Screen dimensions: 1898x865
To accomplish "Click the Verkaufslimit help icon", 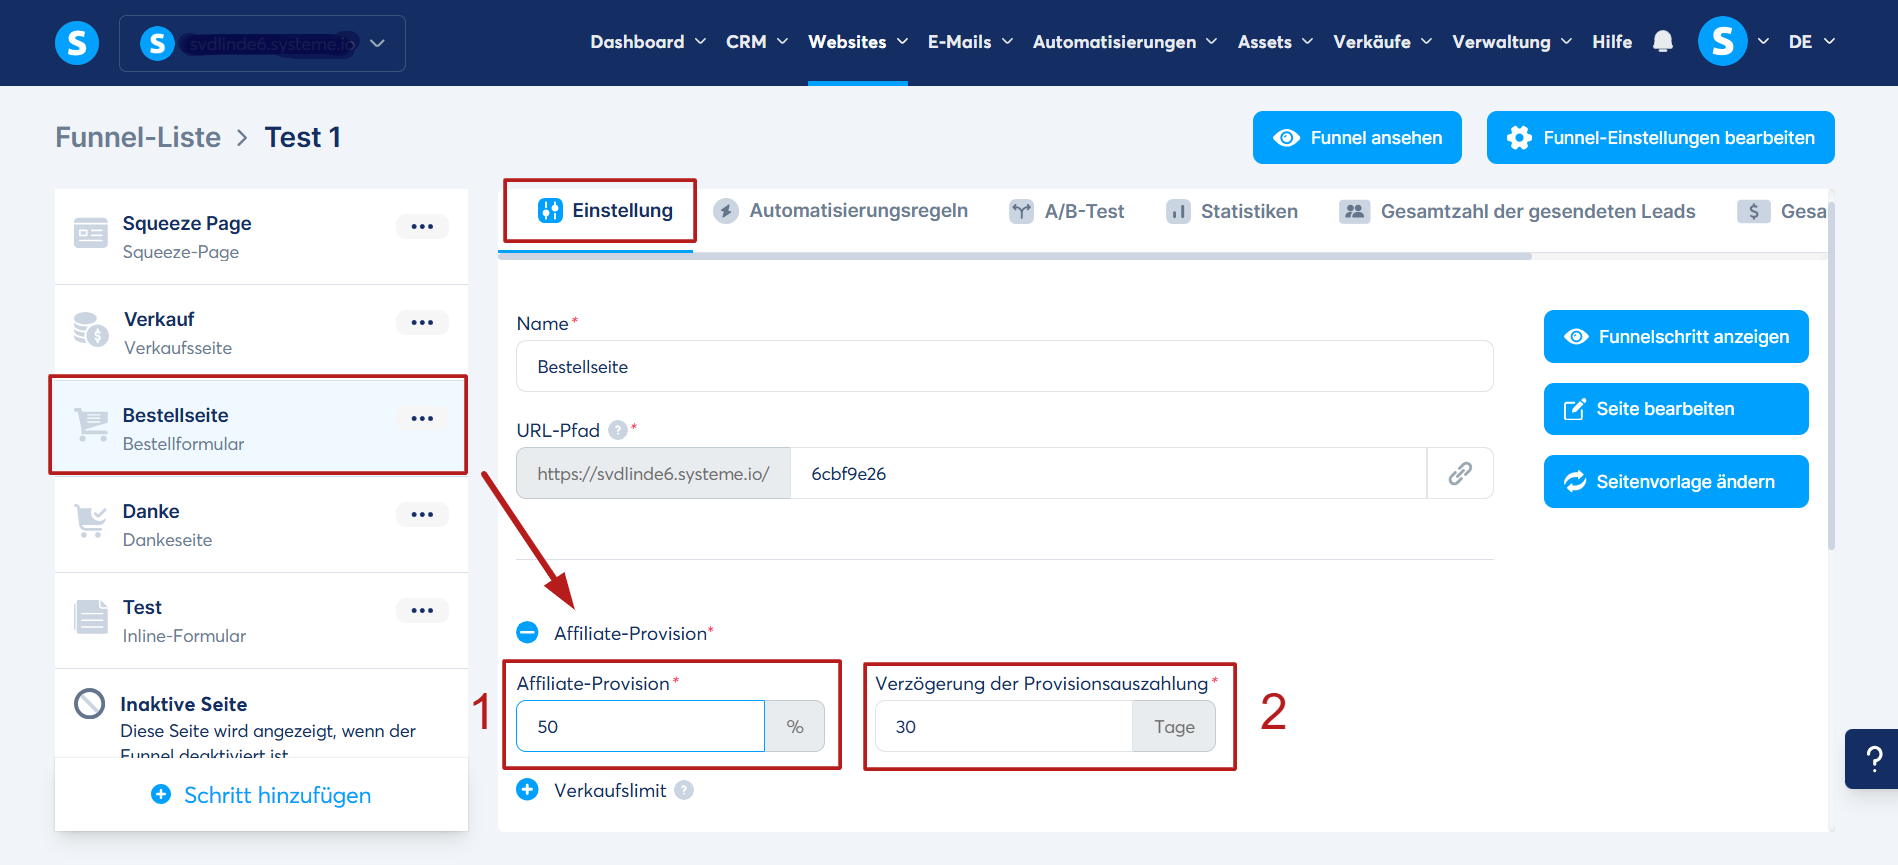I will (x=684, y=790).
